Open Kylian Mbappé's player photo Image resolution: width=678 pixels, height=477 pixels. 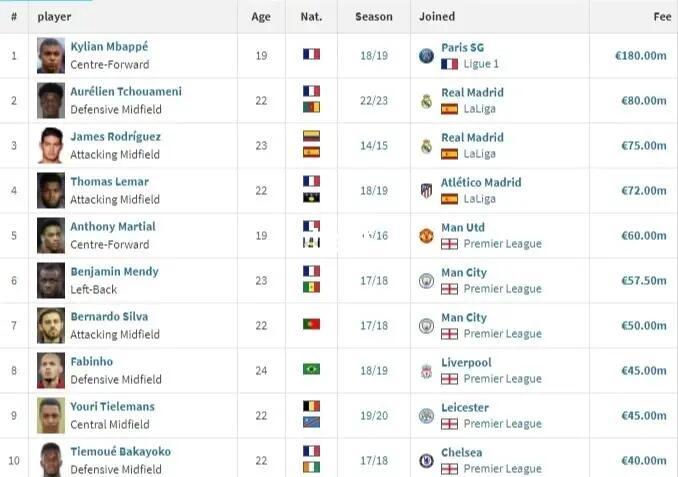pos(51,56)
